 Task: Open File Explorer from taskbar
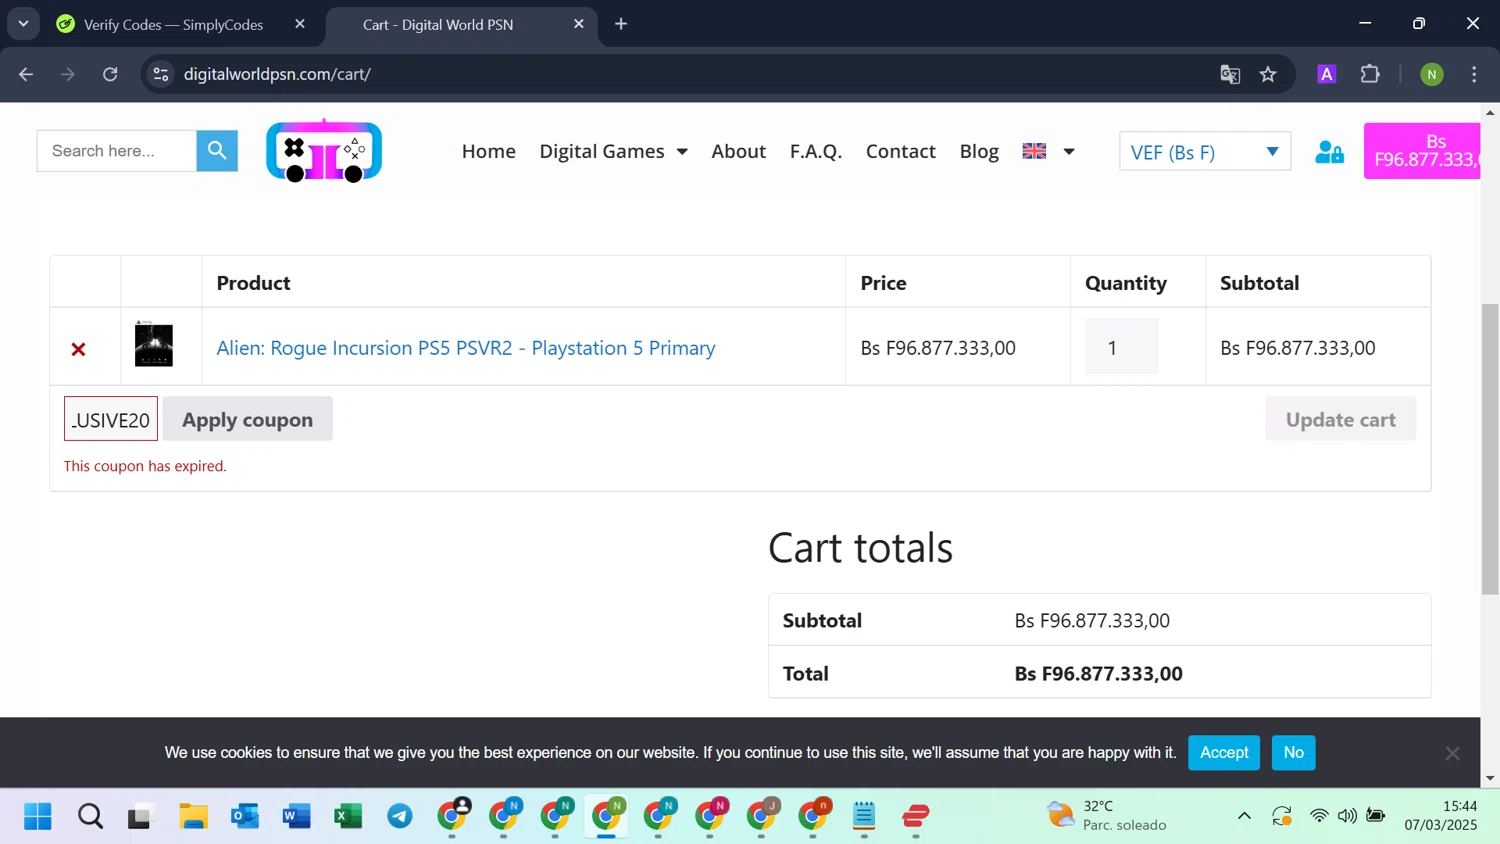(x=193, y=817)
